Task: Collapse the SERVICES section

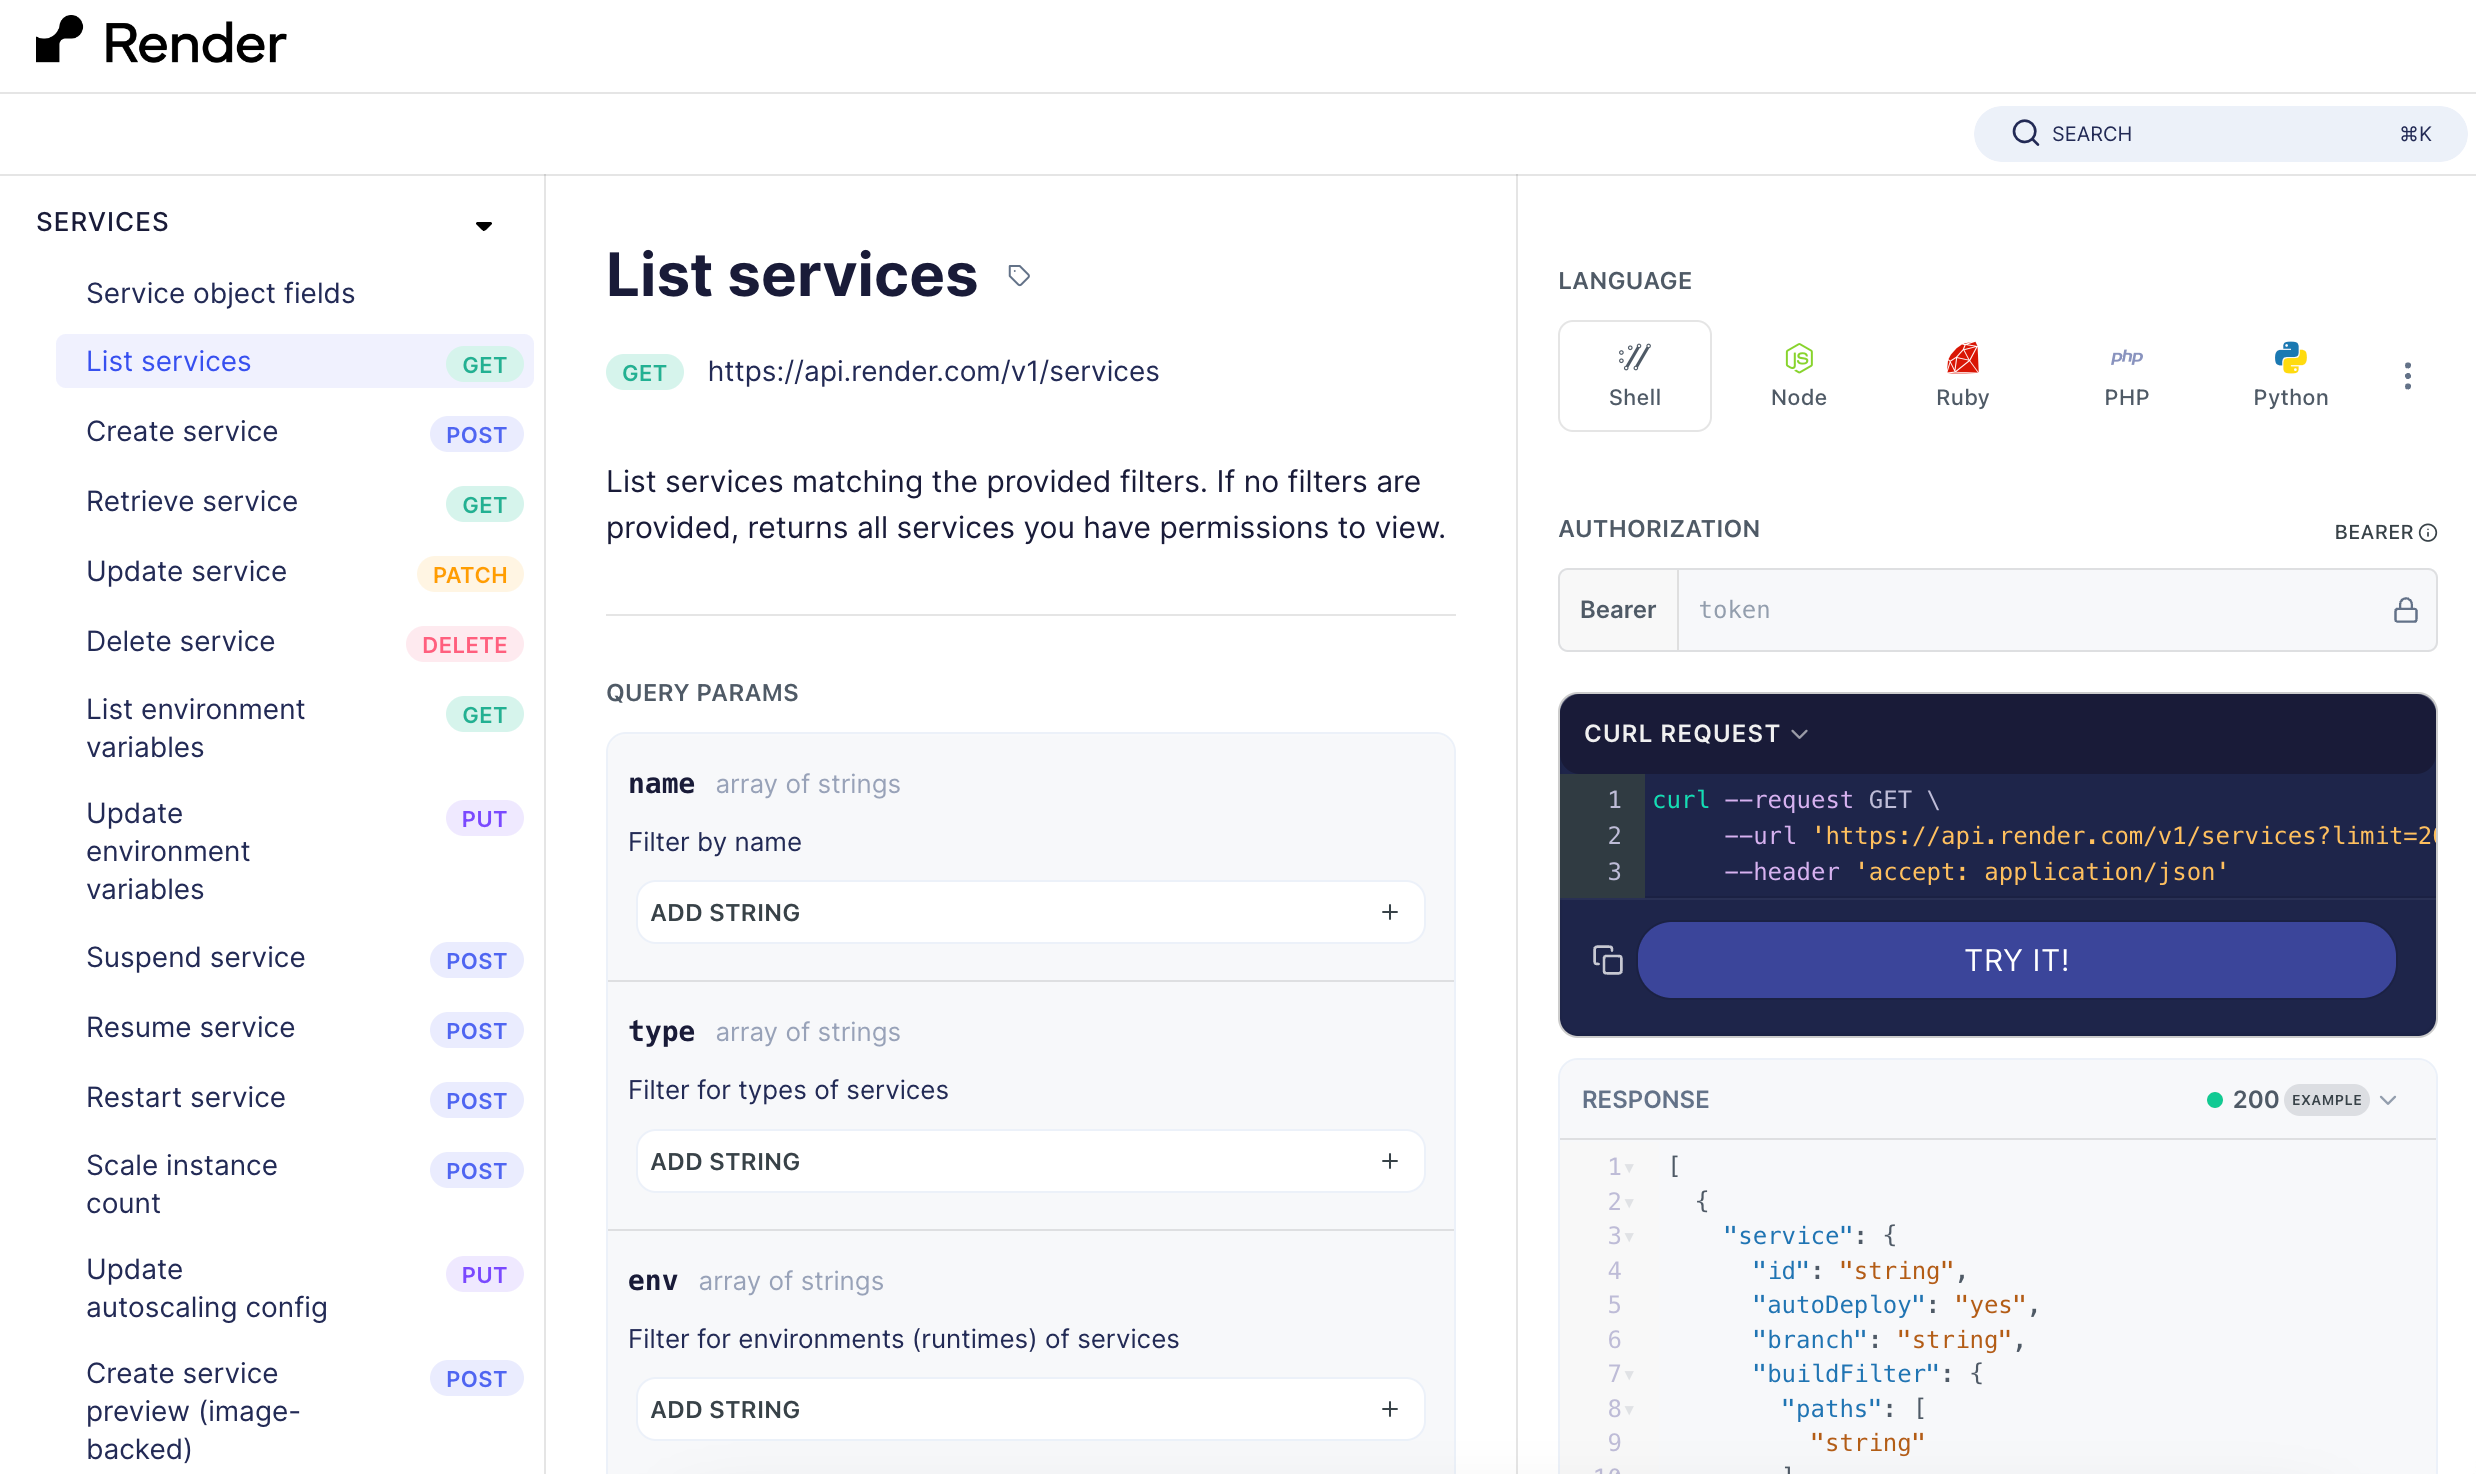Action: tap(484, 225)
